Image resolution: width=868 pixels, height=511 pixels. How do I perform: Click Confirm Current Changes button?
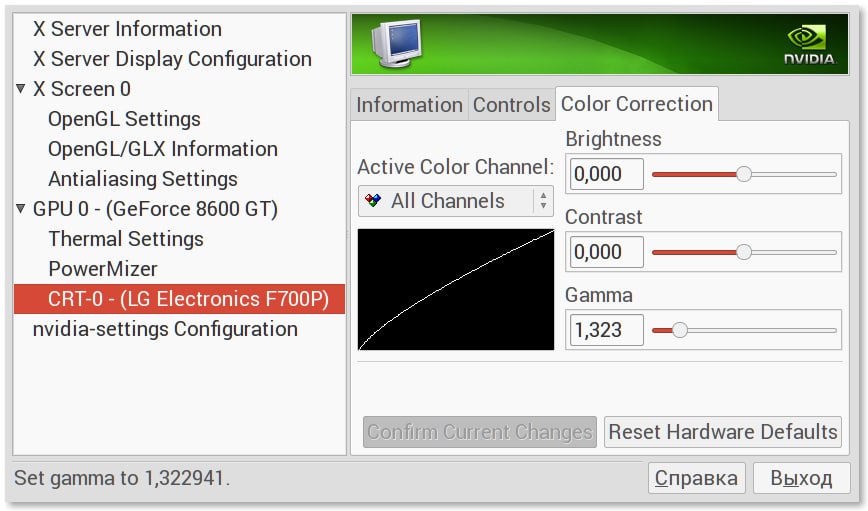point(480,432)
